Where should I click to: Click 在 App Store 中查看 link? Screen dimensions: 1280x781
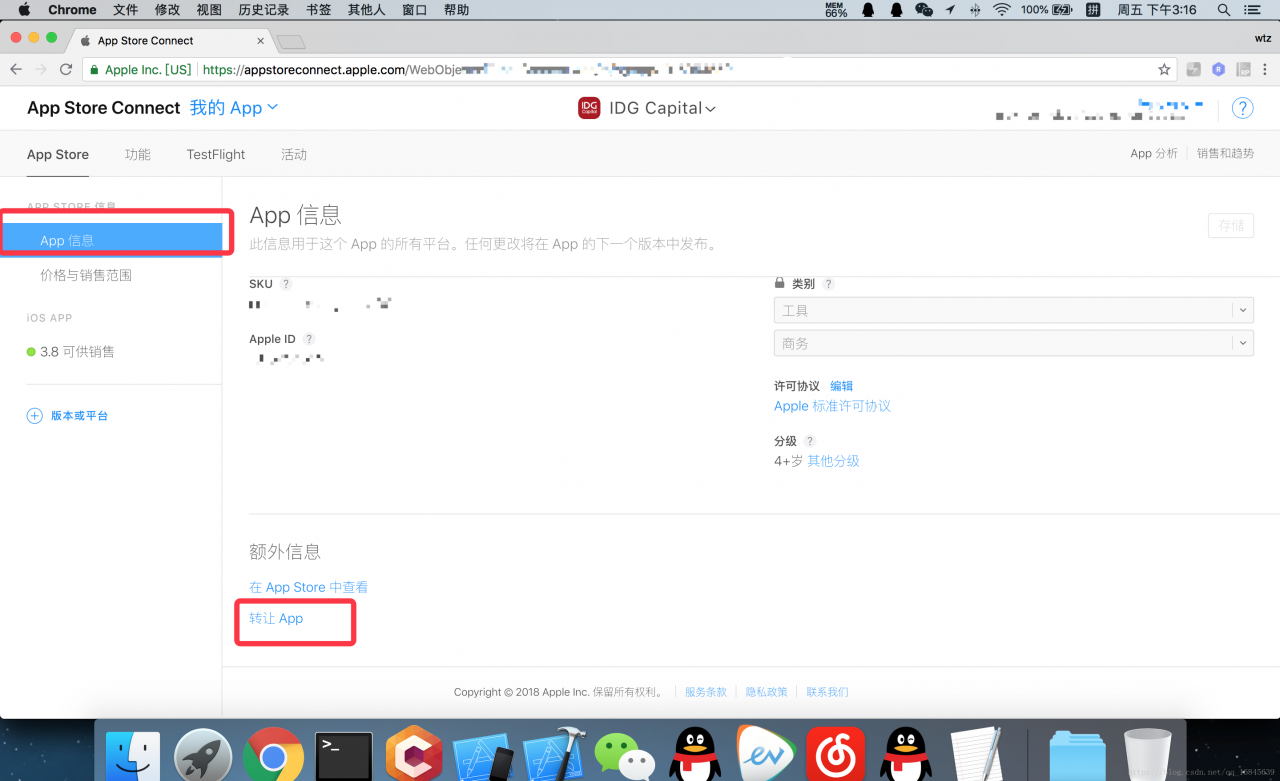(309, 587)
